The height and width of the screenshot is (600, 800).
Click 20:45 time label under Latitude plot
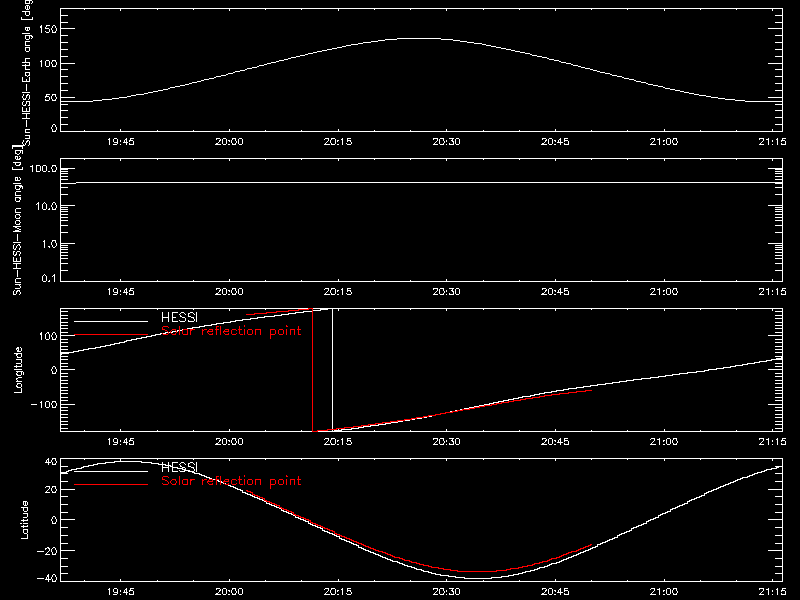tap(555, 592)
